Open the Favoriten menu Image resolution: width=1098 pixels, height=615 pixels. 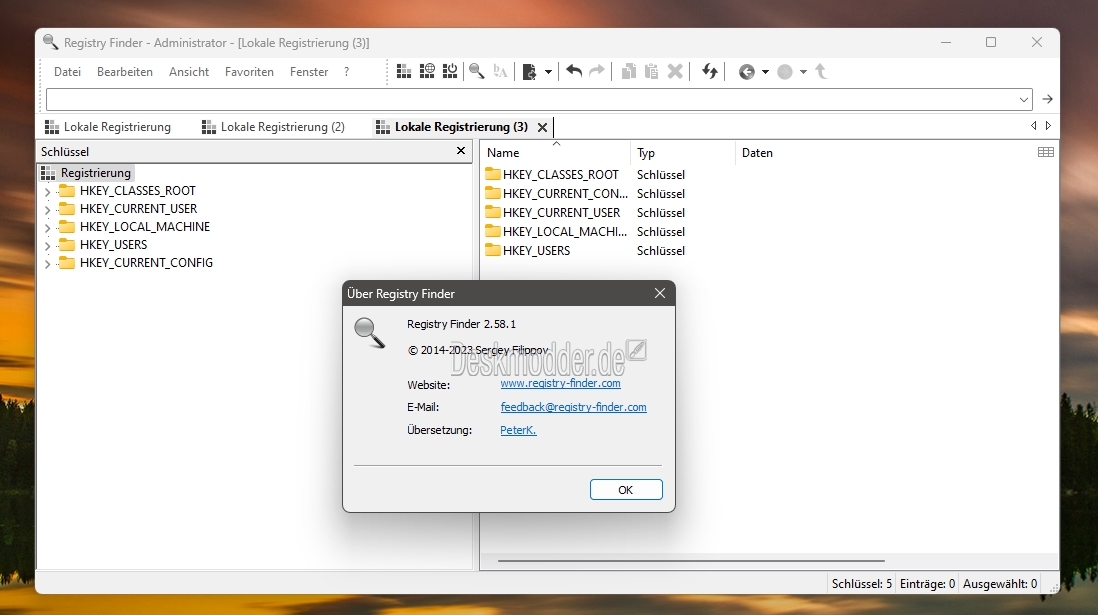(x=249, y=71)
